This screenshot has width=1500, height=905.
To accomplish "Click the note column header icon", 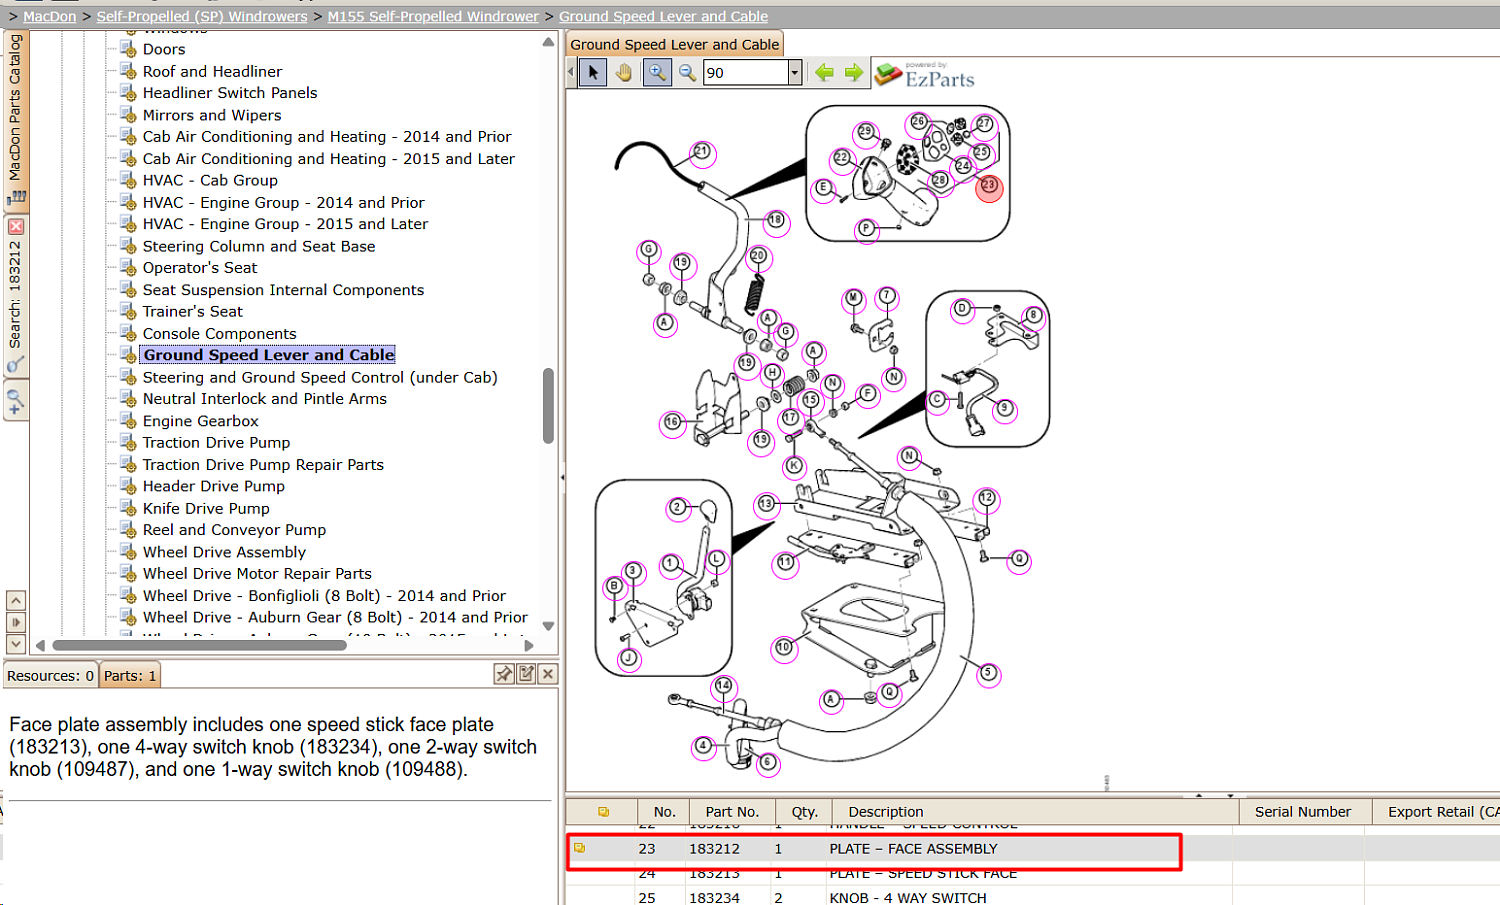I will pos(603,812).
